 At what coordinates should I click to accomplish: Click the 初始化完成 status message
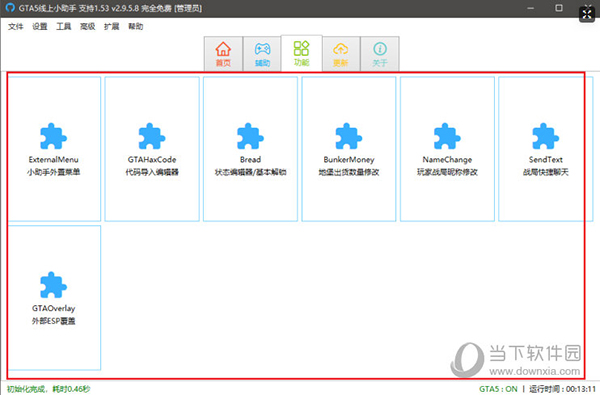[x=49, y=389]
